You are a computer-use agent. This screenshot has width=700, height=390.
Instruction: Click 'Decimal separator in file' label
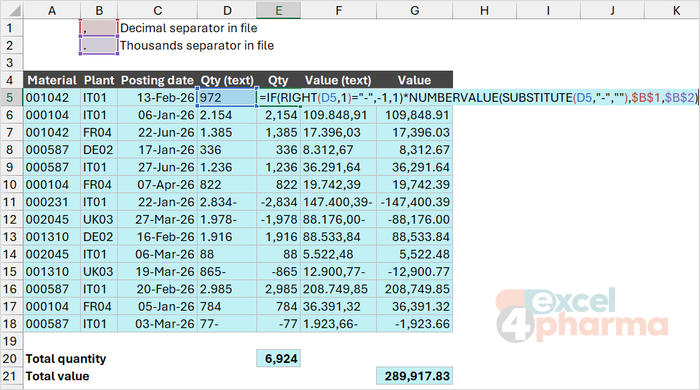[188, 28]
